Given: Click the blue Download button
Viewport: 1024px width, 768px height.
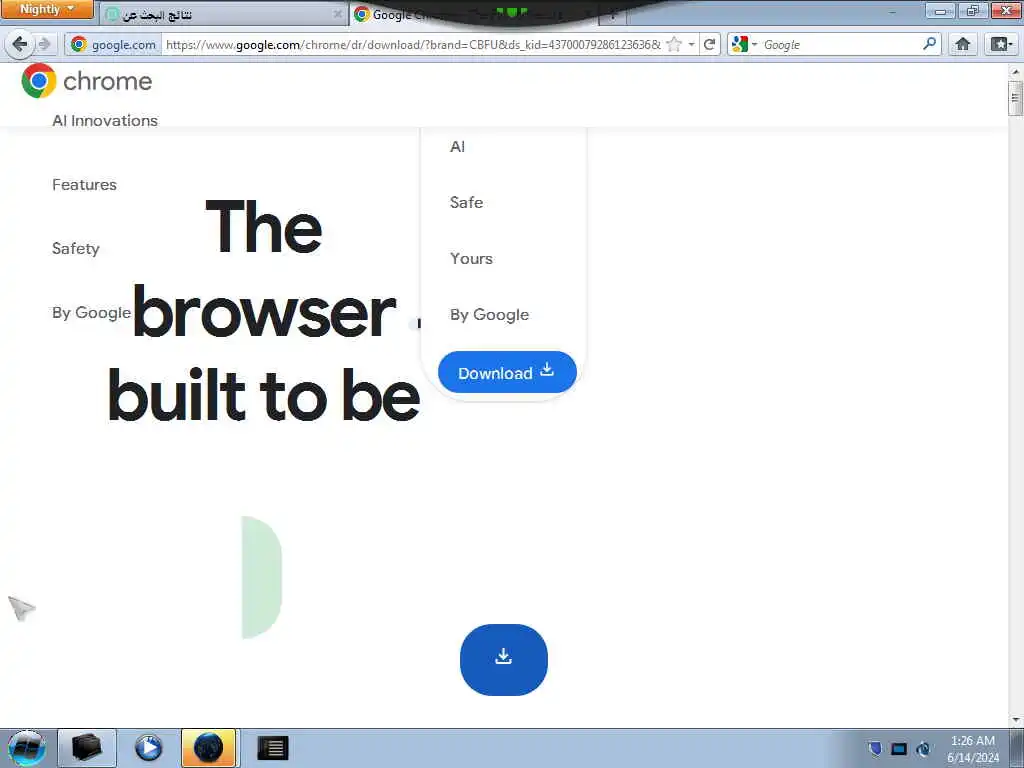Looking at the screenshot, I should [x=507, y=372].
